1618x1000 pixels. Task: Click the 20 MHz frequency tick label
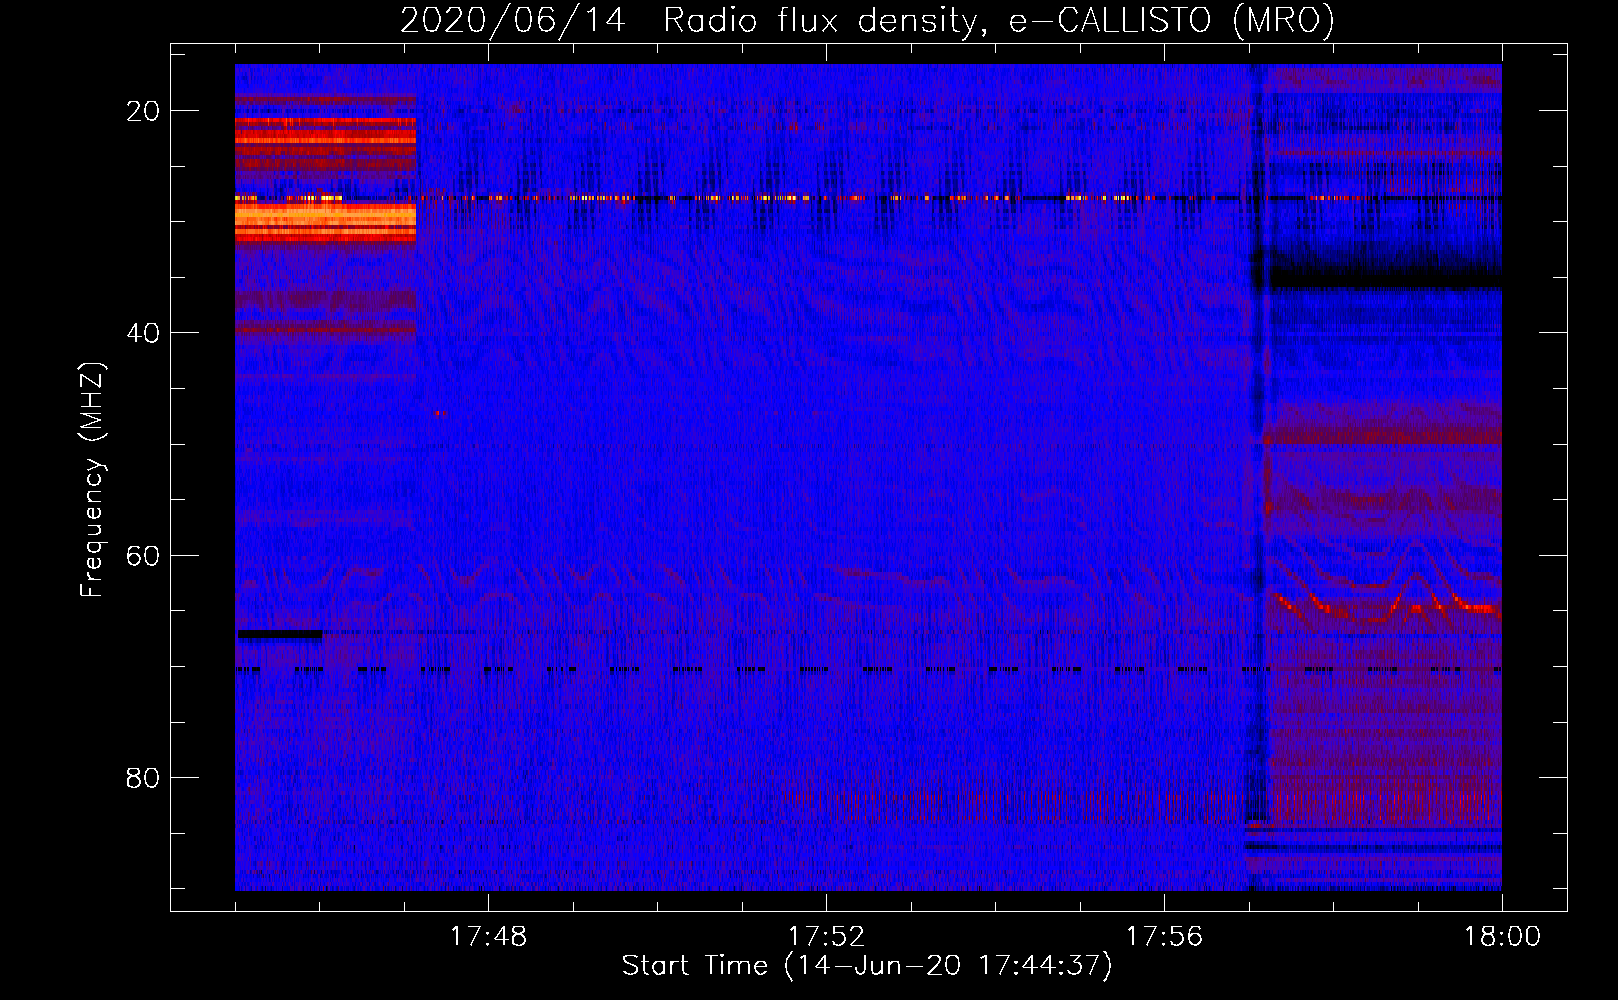[x=143, y=111]
